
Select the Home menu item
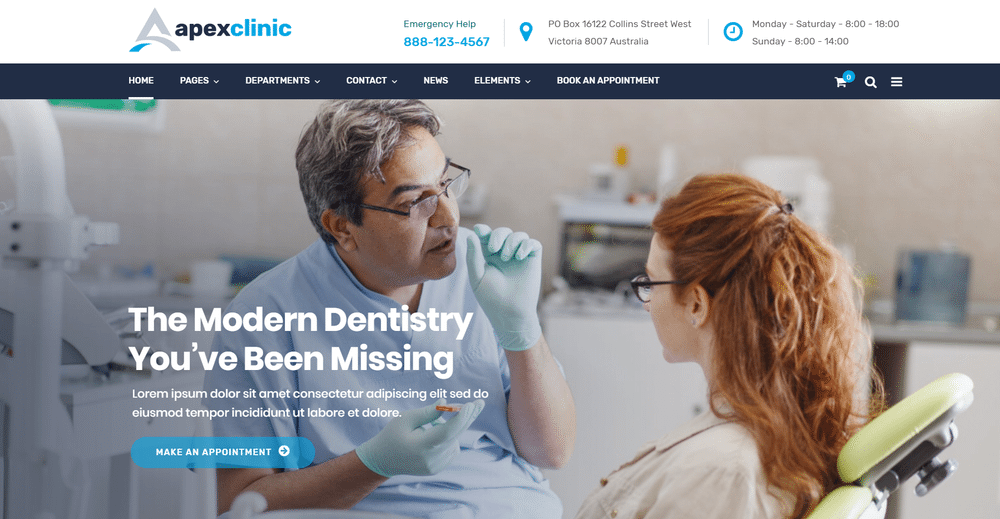point(141,80)
